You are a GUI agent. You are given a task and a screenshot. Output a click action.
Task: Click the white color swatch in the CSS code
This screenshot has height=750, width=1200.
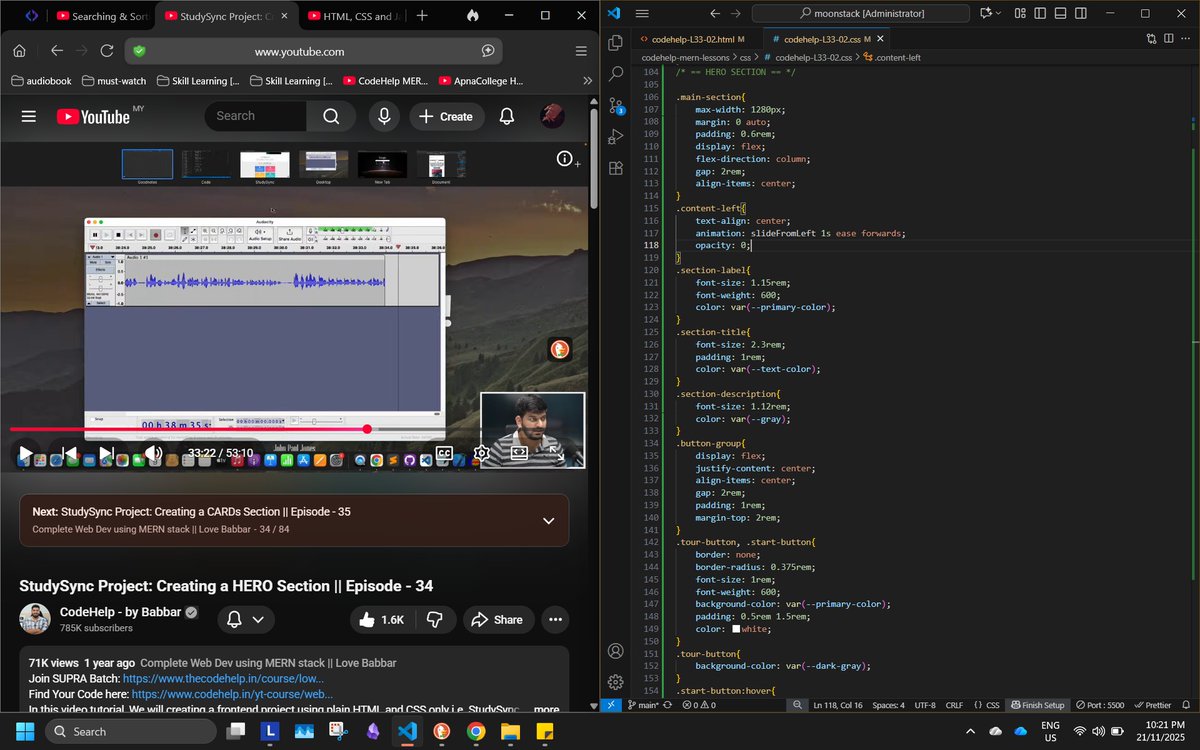(x=736, y=629)
